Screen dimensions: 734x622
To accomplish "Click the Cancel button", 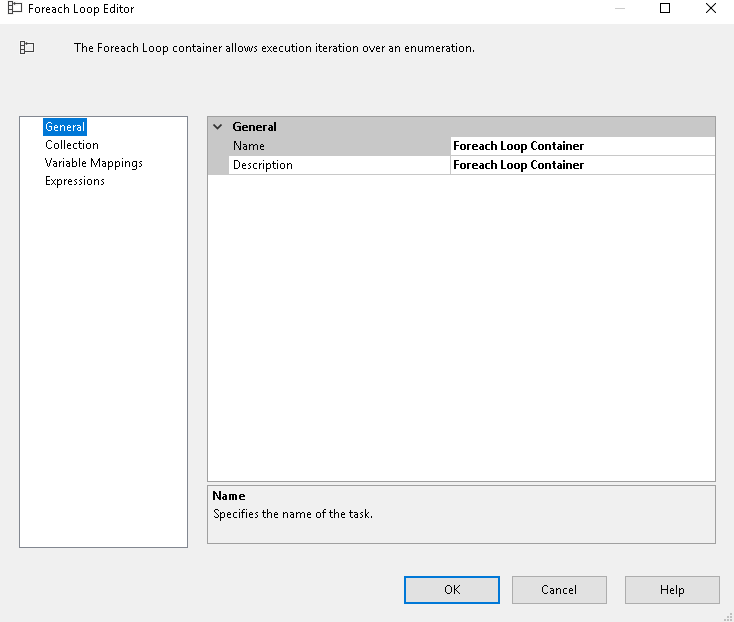I will click(559, 590).
